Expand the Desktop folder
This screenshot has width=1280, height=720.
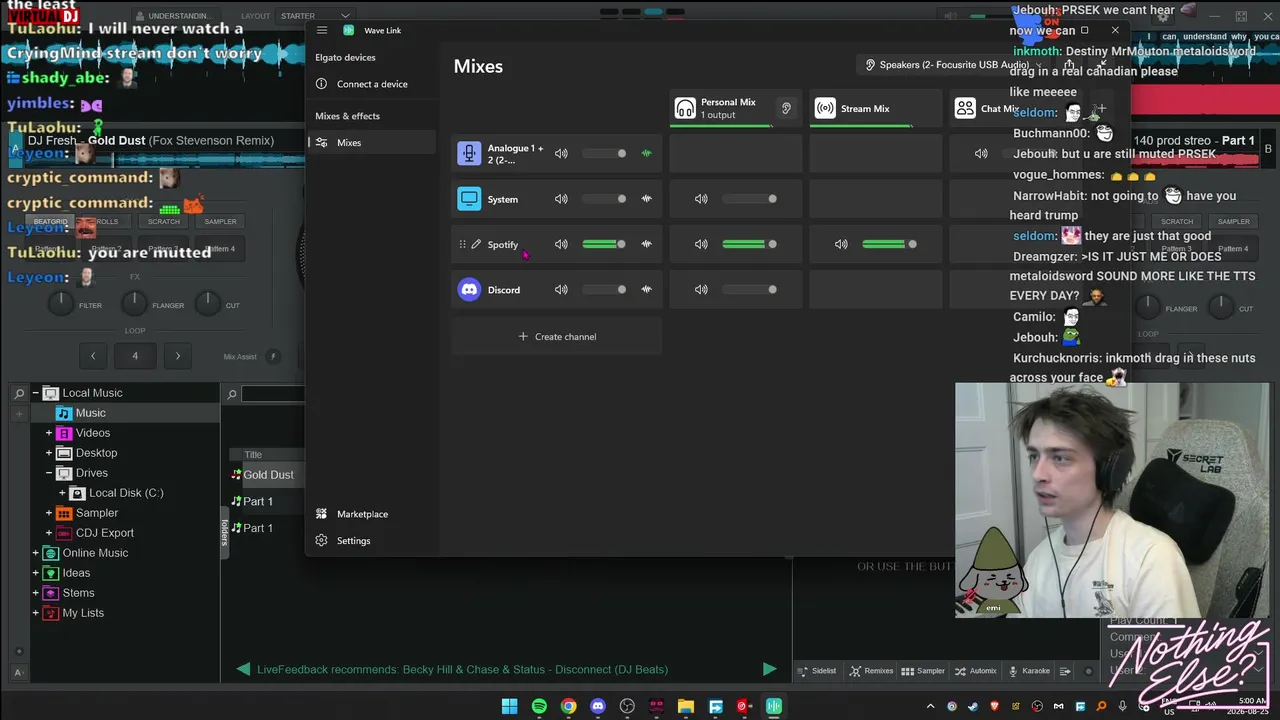pyautogui.click(x=48, y=453)
